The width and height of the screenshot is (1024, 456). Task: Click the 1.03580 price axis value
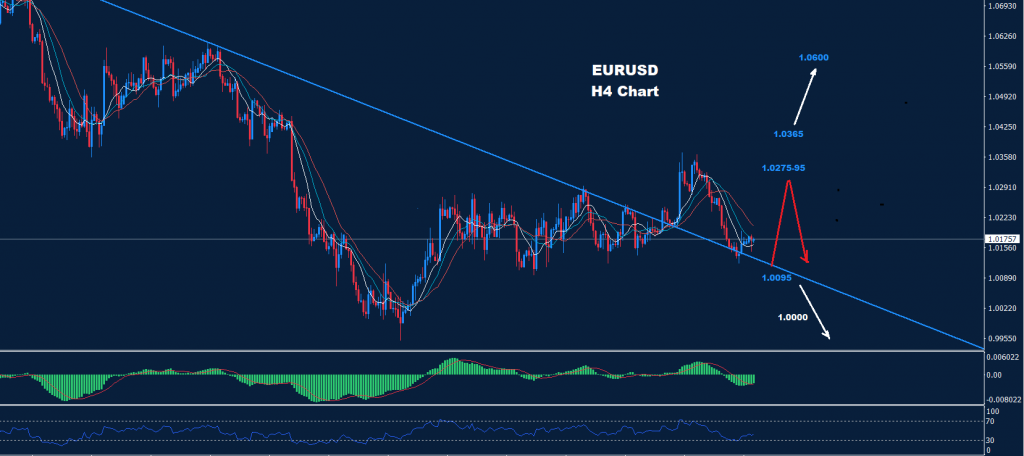point(1002,157)
